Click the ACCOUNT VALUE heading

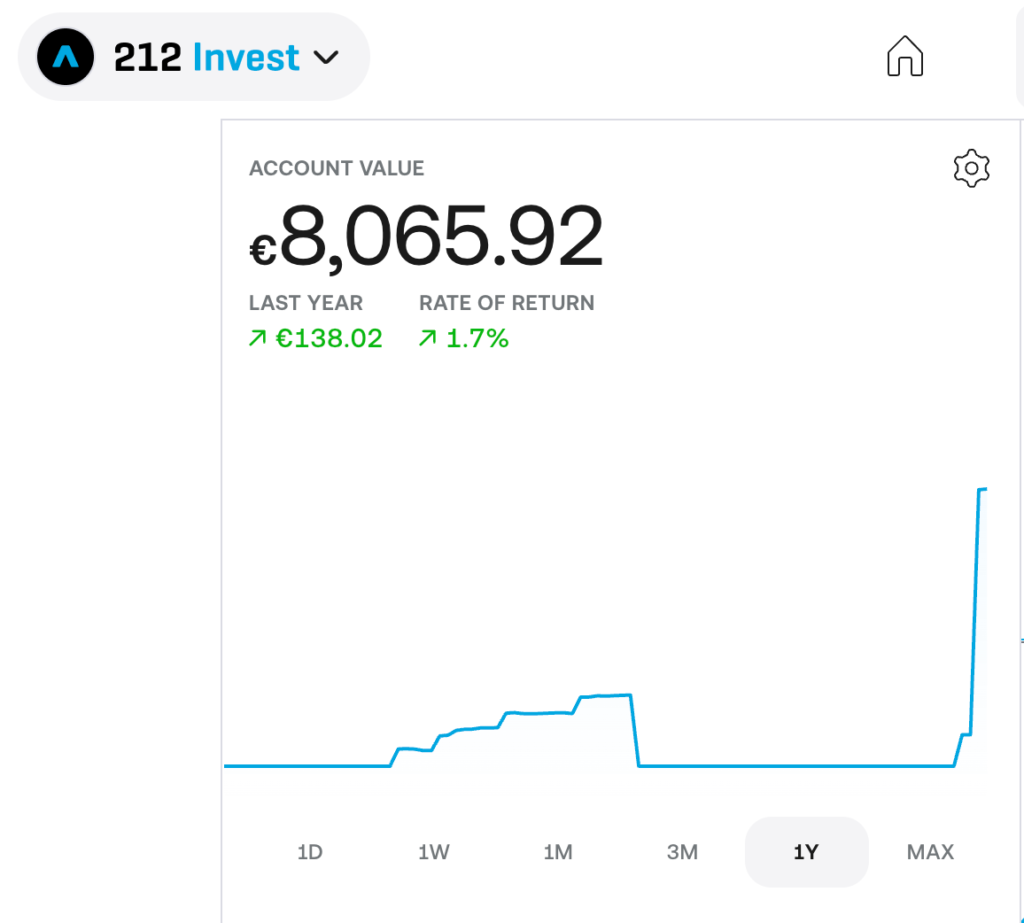pos(336,168)
